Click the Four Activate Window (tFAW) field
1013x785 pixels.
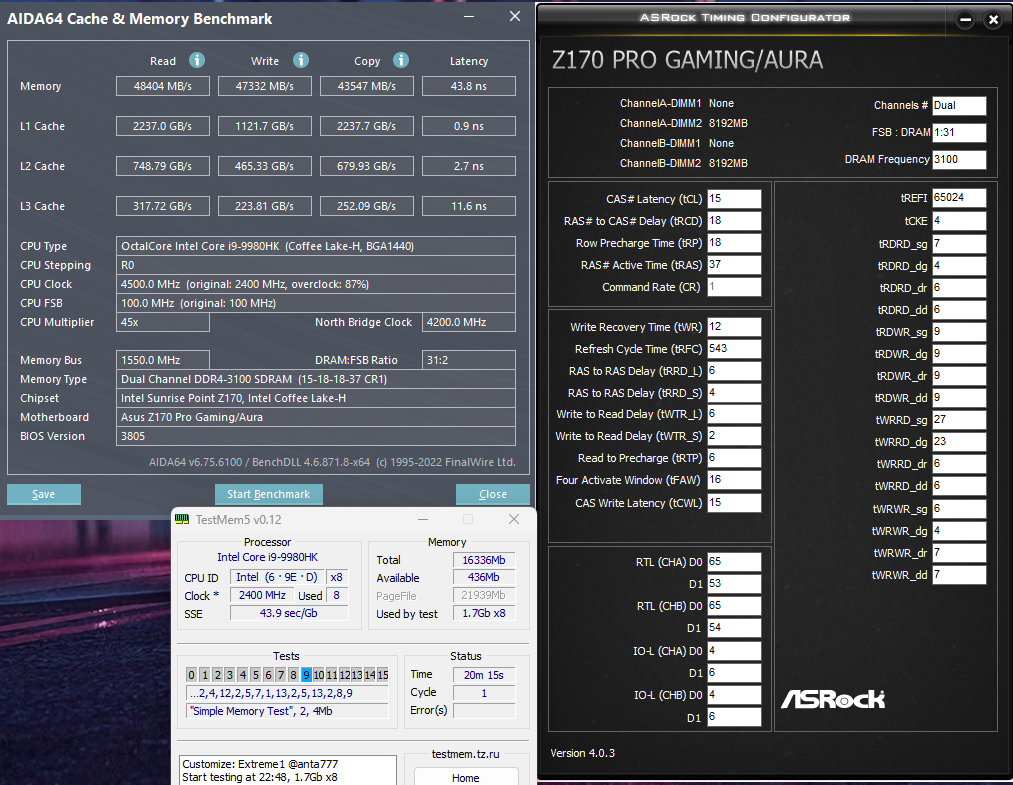pyautogui.click(x=735, y=480)
